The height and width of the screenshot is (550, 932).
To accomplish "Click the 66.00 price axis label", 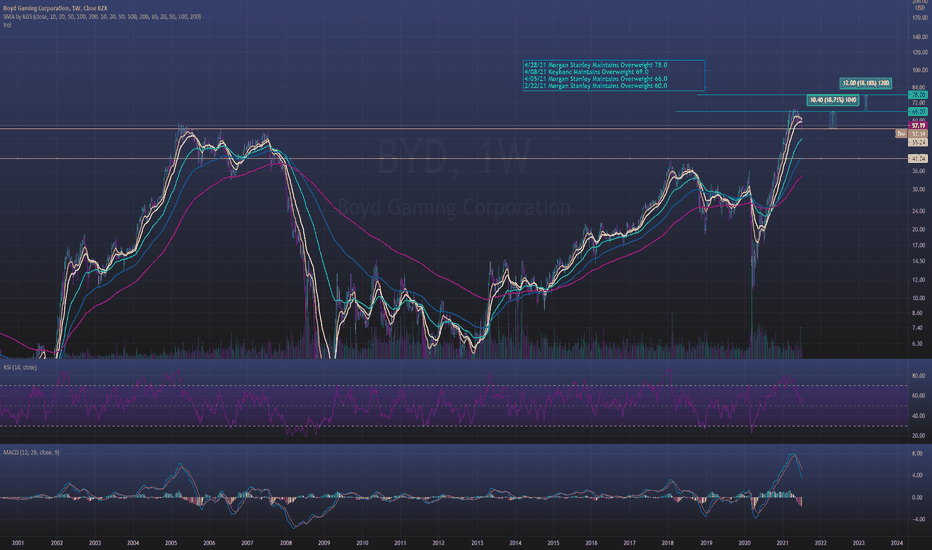I will 918,112.
